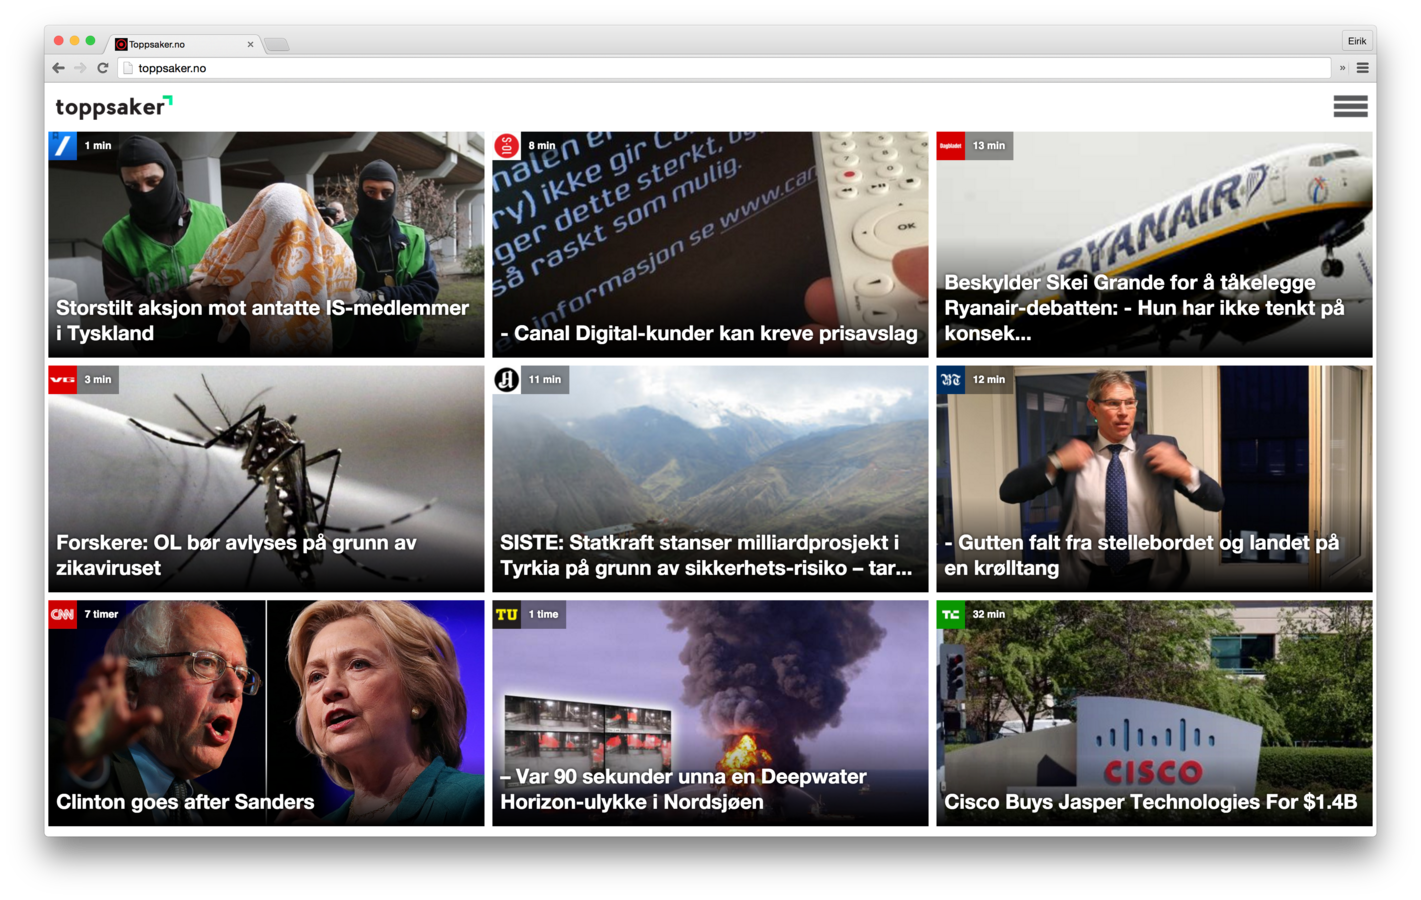The width and height of the screenshot is (1421, 900).
Task: Click the browser forward arrow
Action: tap(80, 68)
